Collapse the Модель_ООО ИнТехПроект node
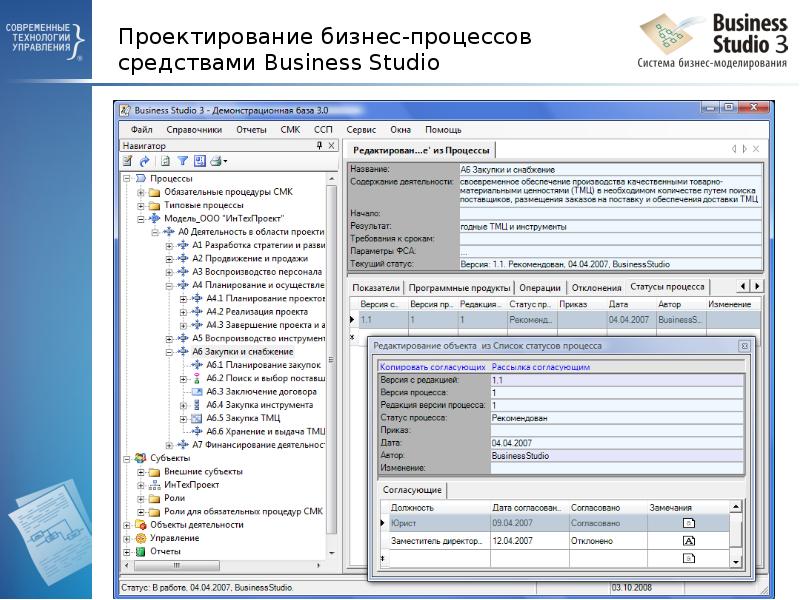Image resolution: width=800 pixels, height=600 pixels. (140, 219)
